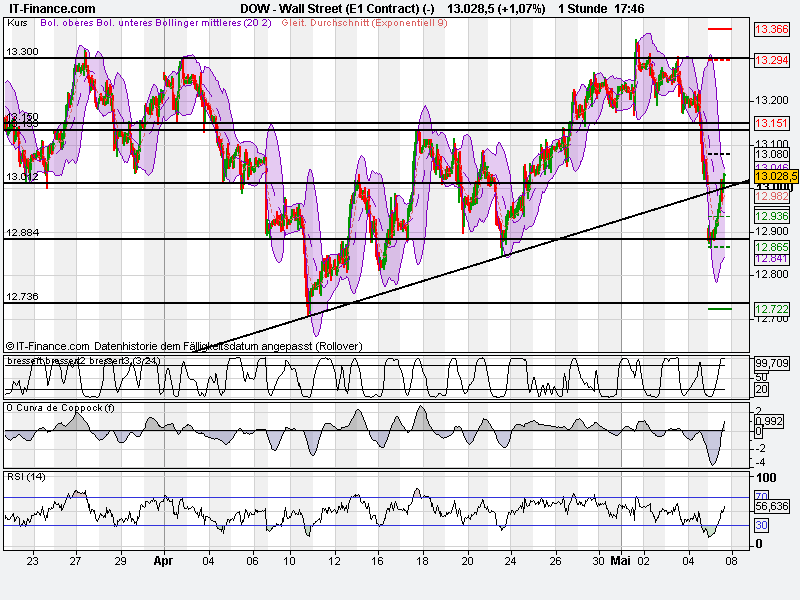Click the 27 date axis label
This screenshot has height=600, width=800.
click(x=75, y=561)
